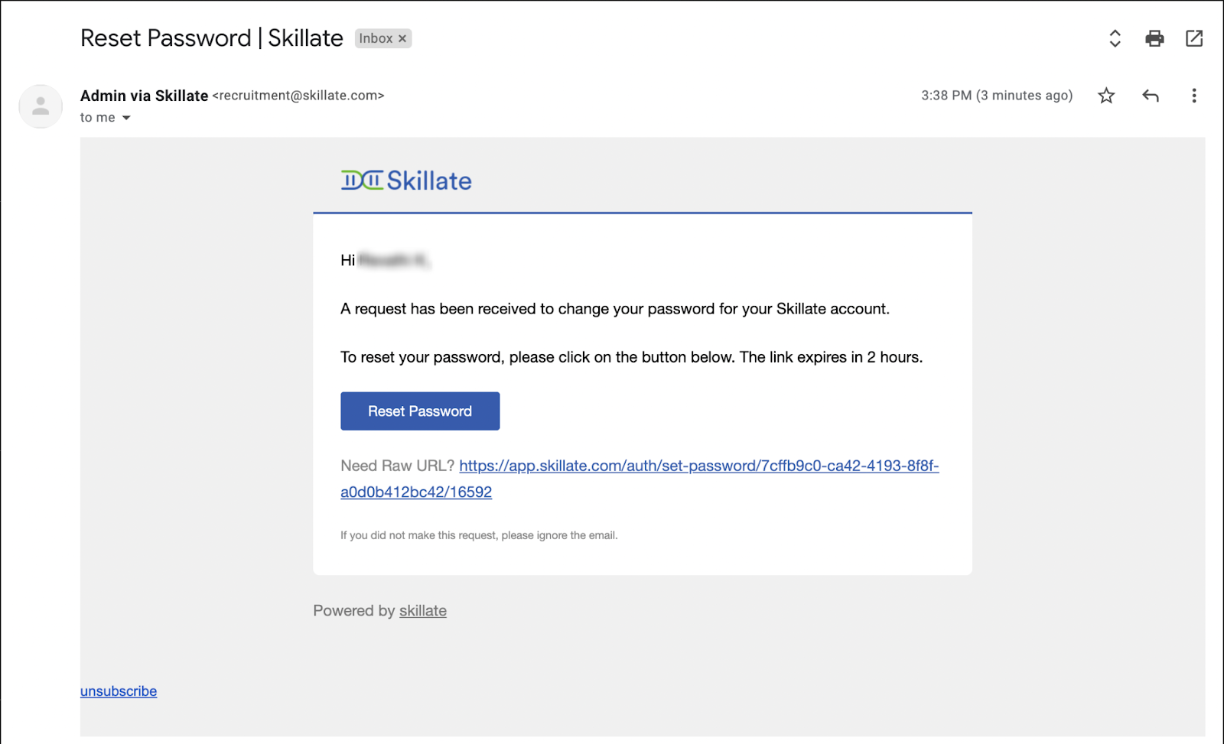Click the sender name 'Admin via Skillate'

[x=144, y=96]
